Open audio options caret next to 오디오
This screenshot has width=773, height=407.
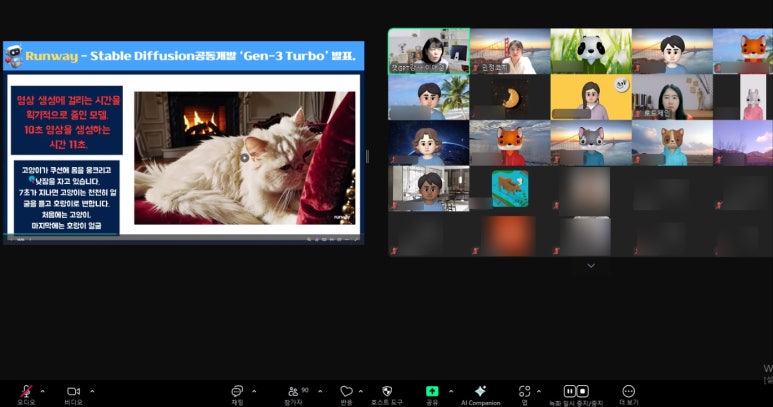(42, 391)
